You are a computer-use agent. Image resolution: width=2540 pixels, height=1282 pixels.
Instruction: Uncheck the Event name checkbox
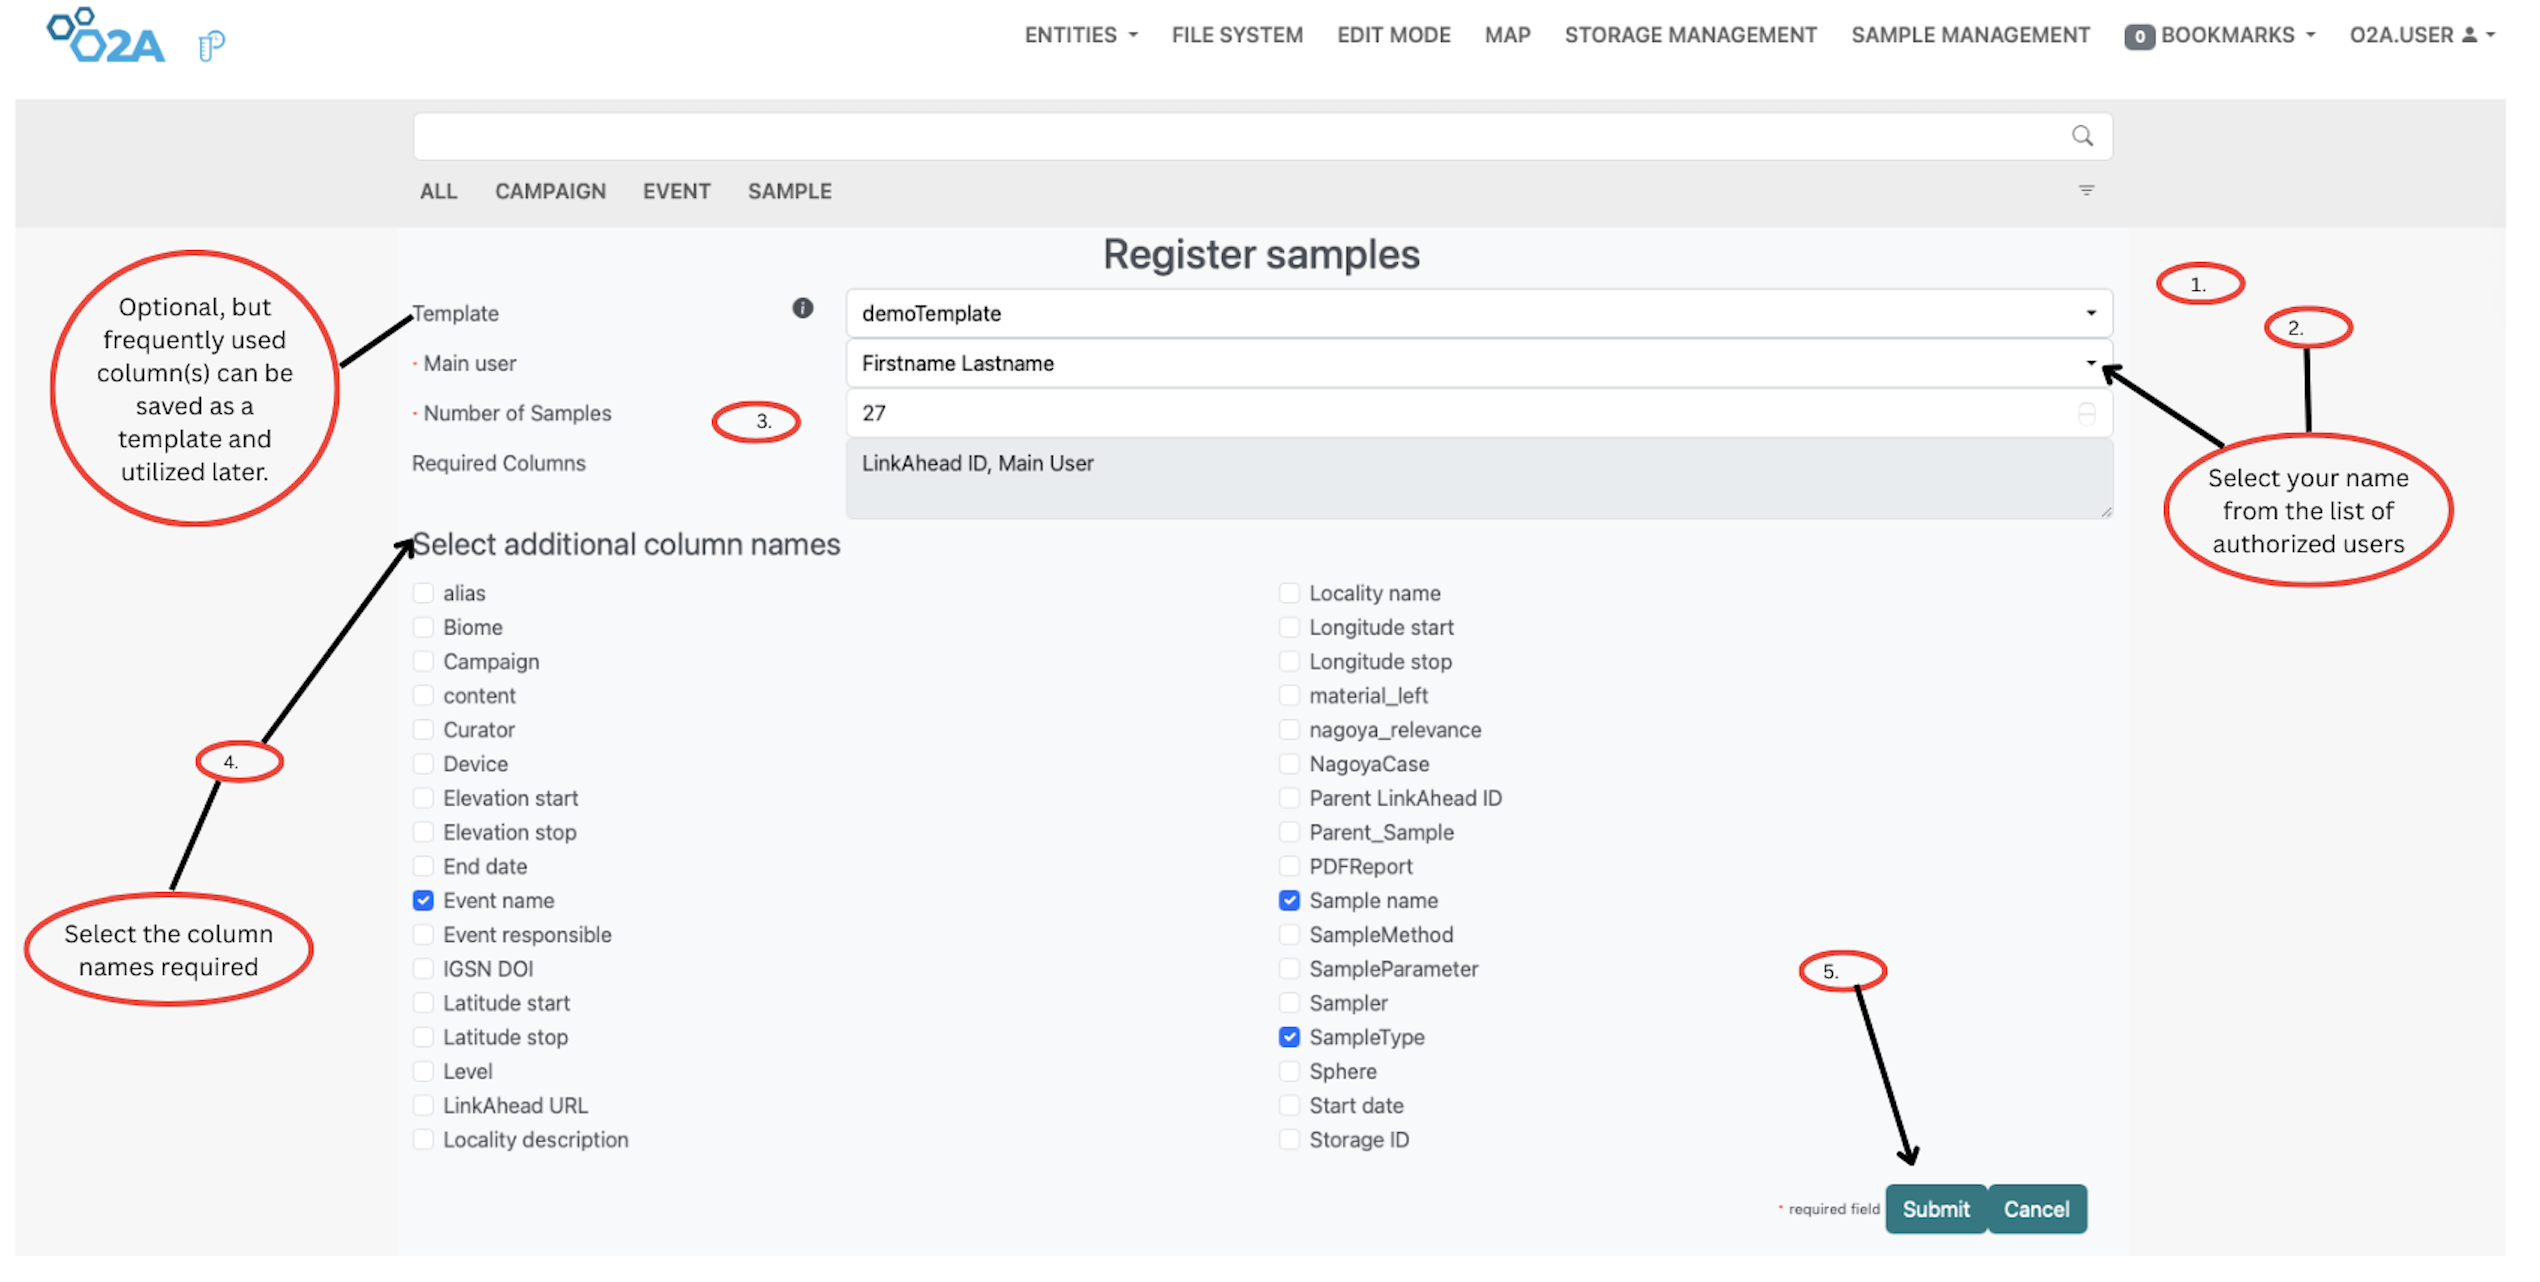423,900
